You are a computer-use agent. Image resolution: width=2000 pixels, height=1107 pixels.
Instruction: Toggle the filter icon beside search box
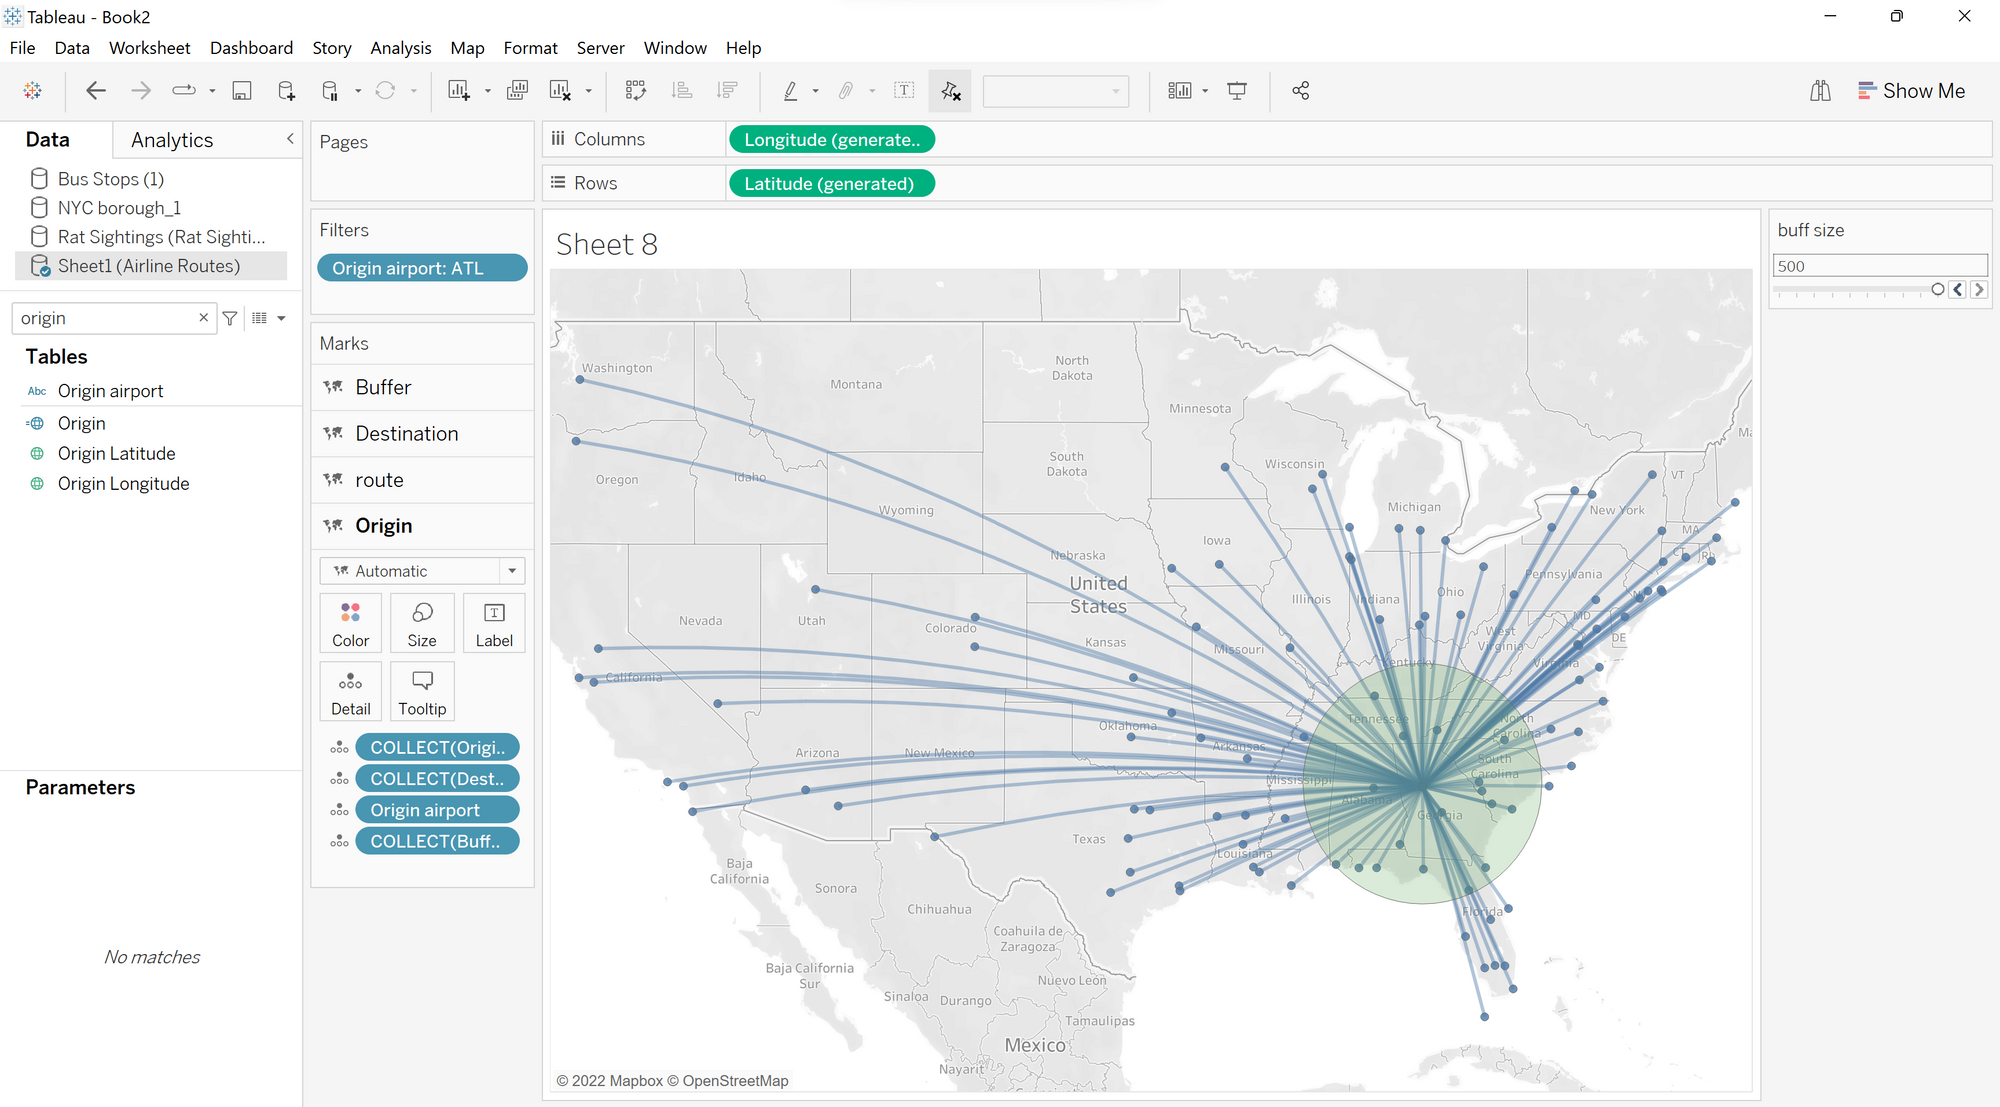point(230,318)
